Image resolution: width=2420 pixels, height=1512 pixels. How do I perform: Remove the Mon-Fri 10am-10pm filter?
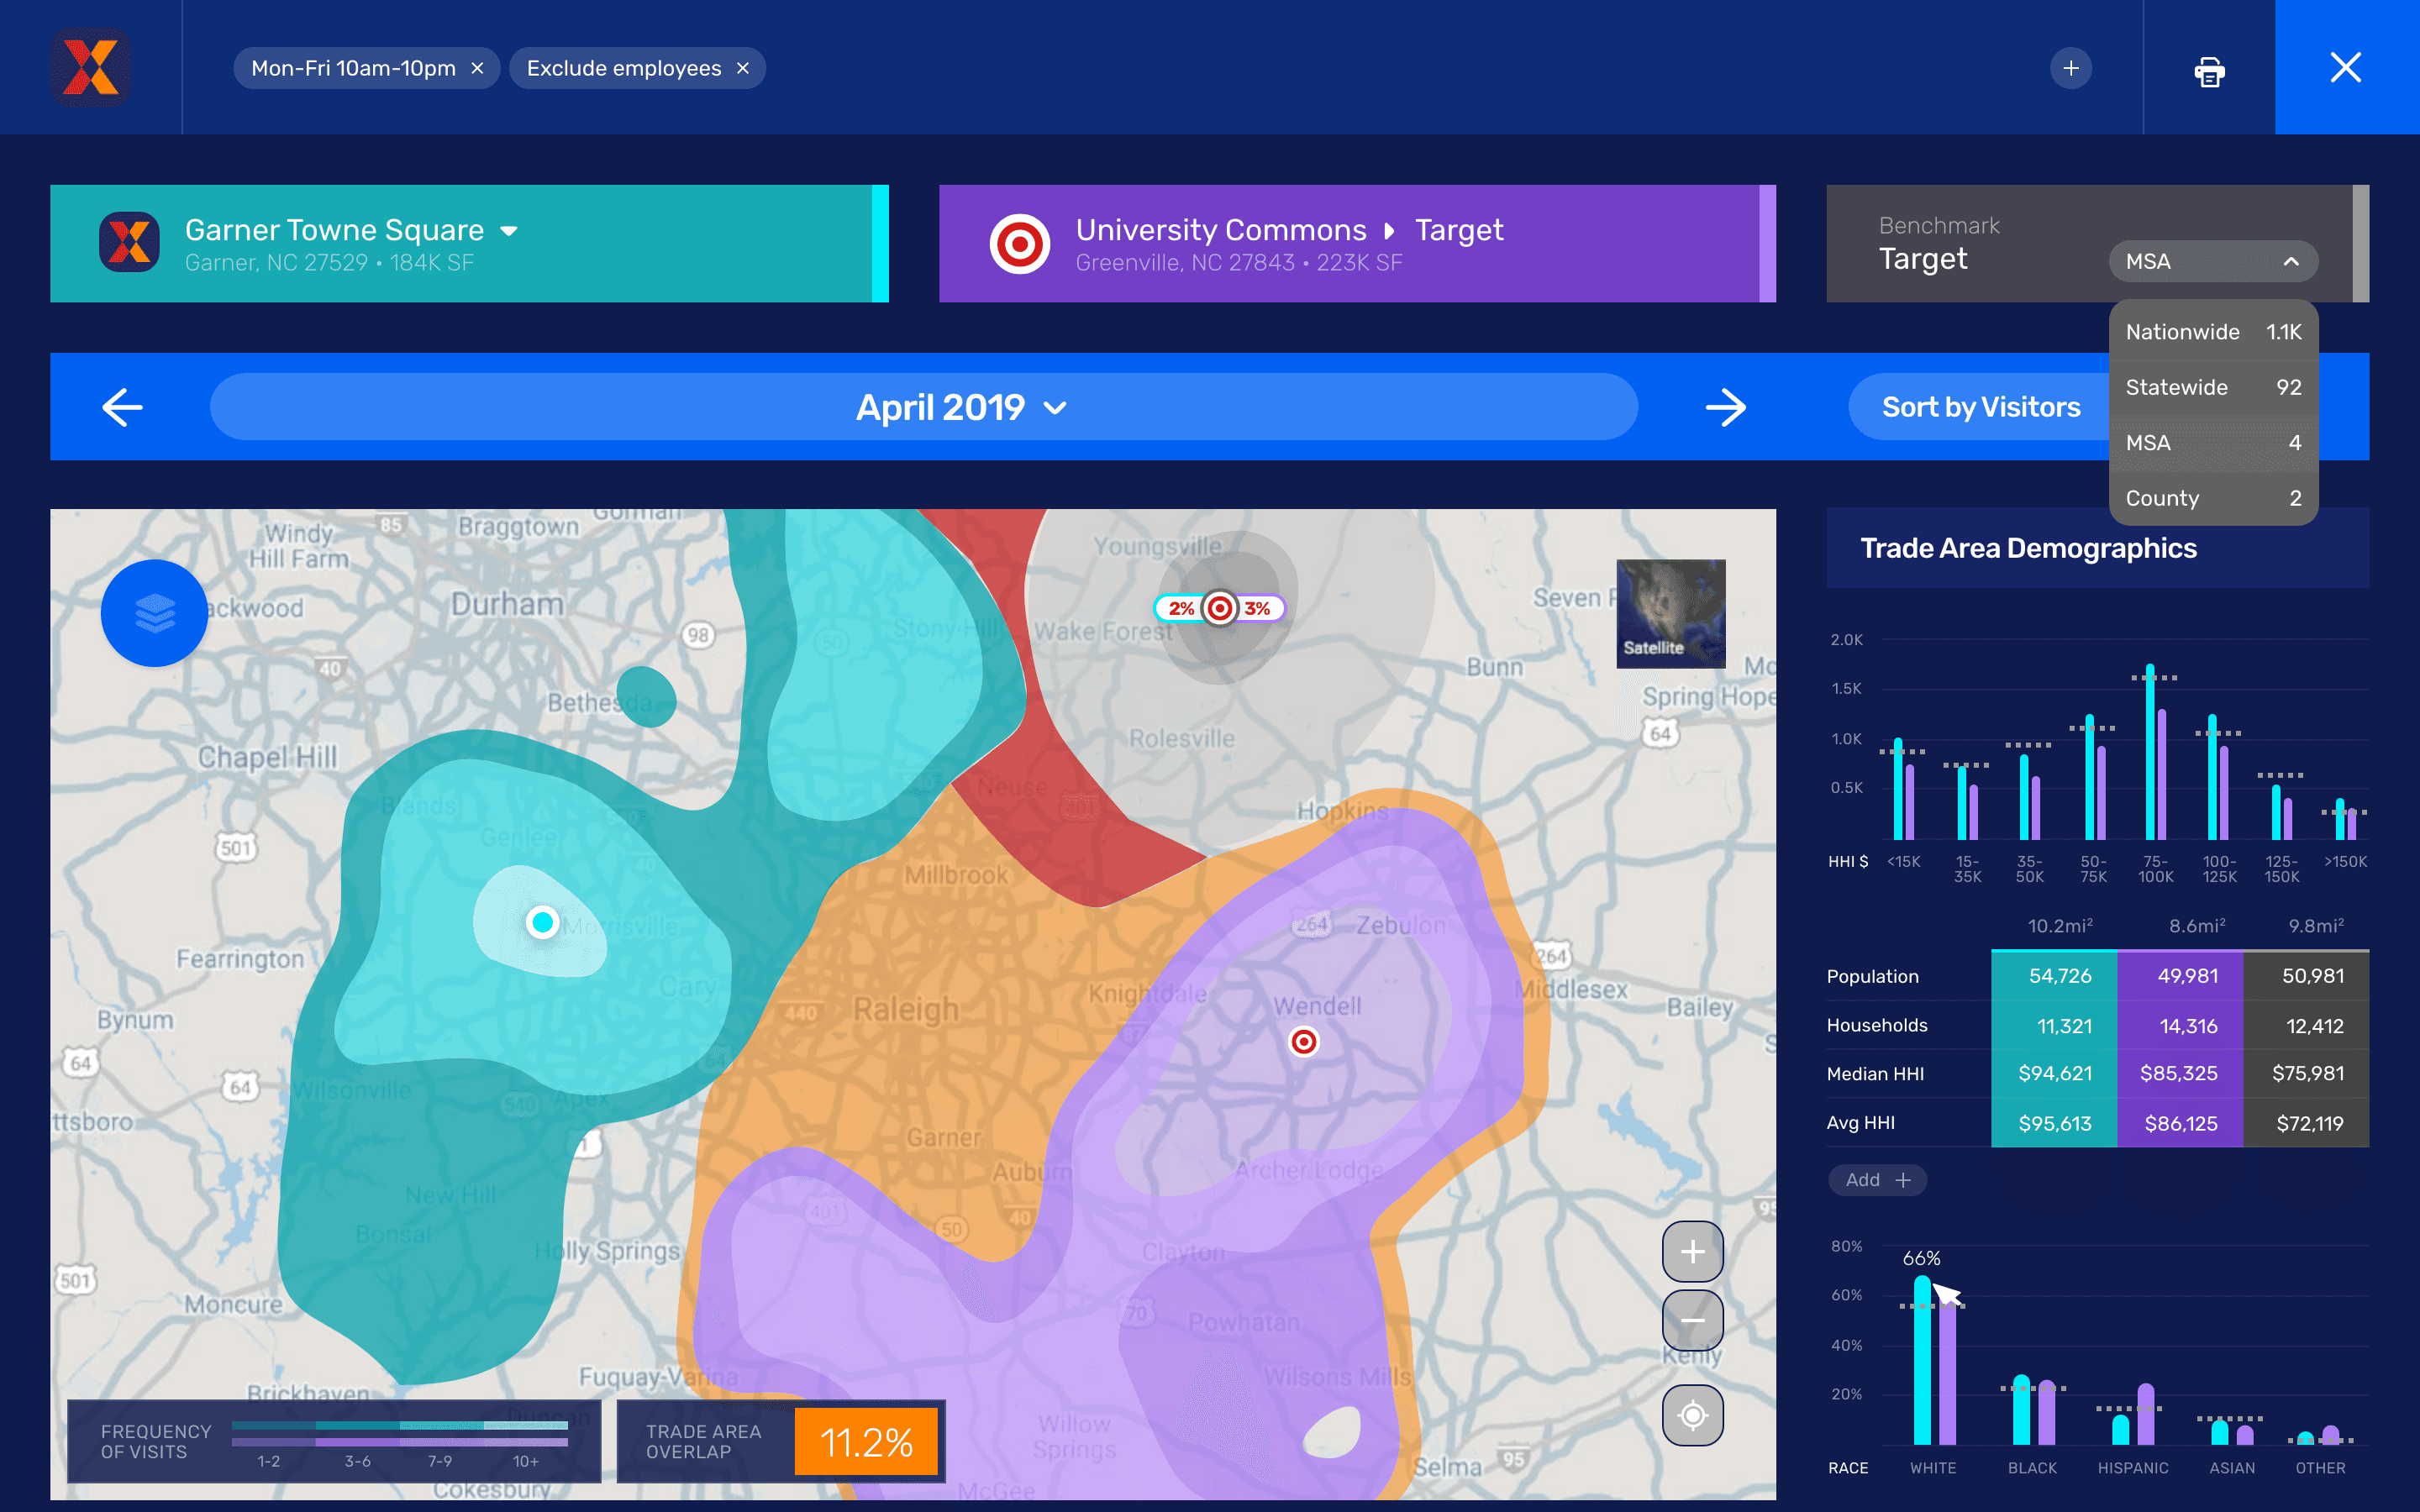(x=478, y=68)
